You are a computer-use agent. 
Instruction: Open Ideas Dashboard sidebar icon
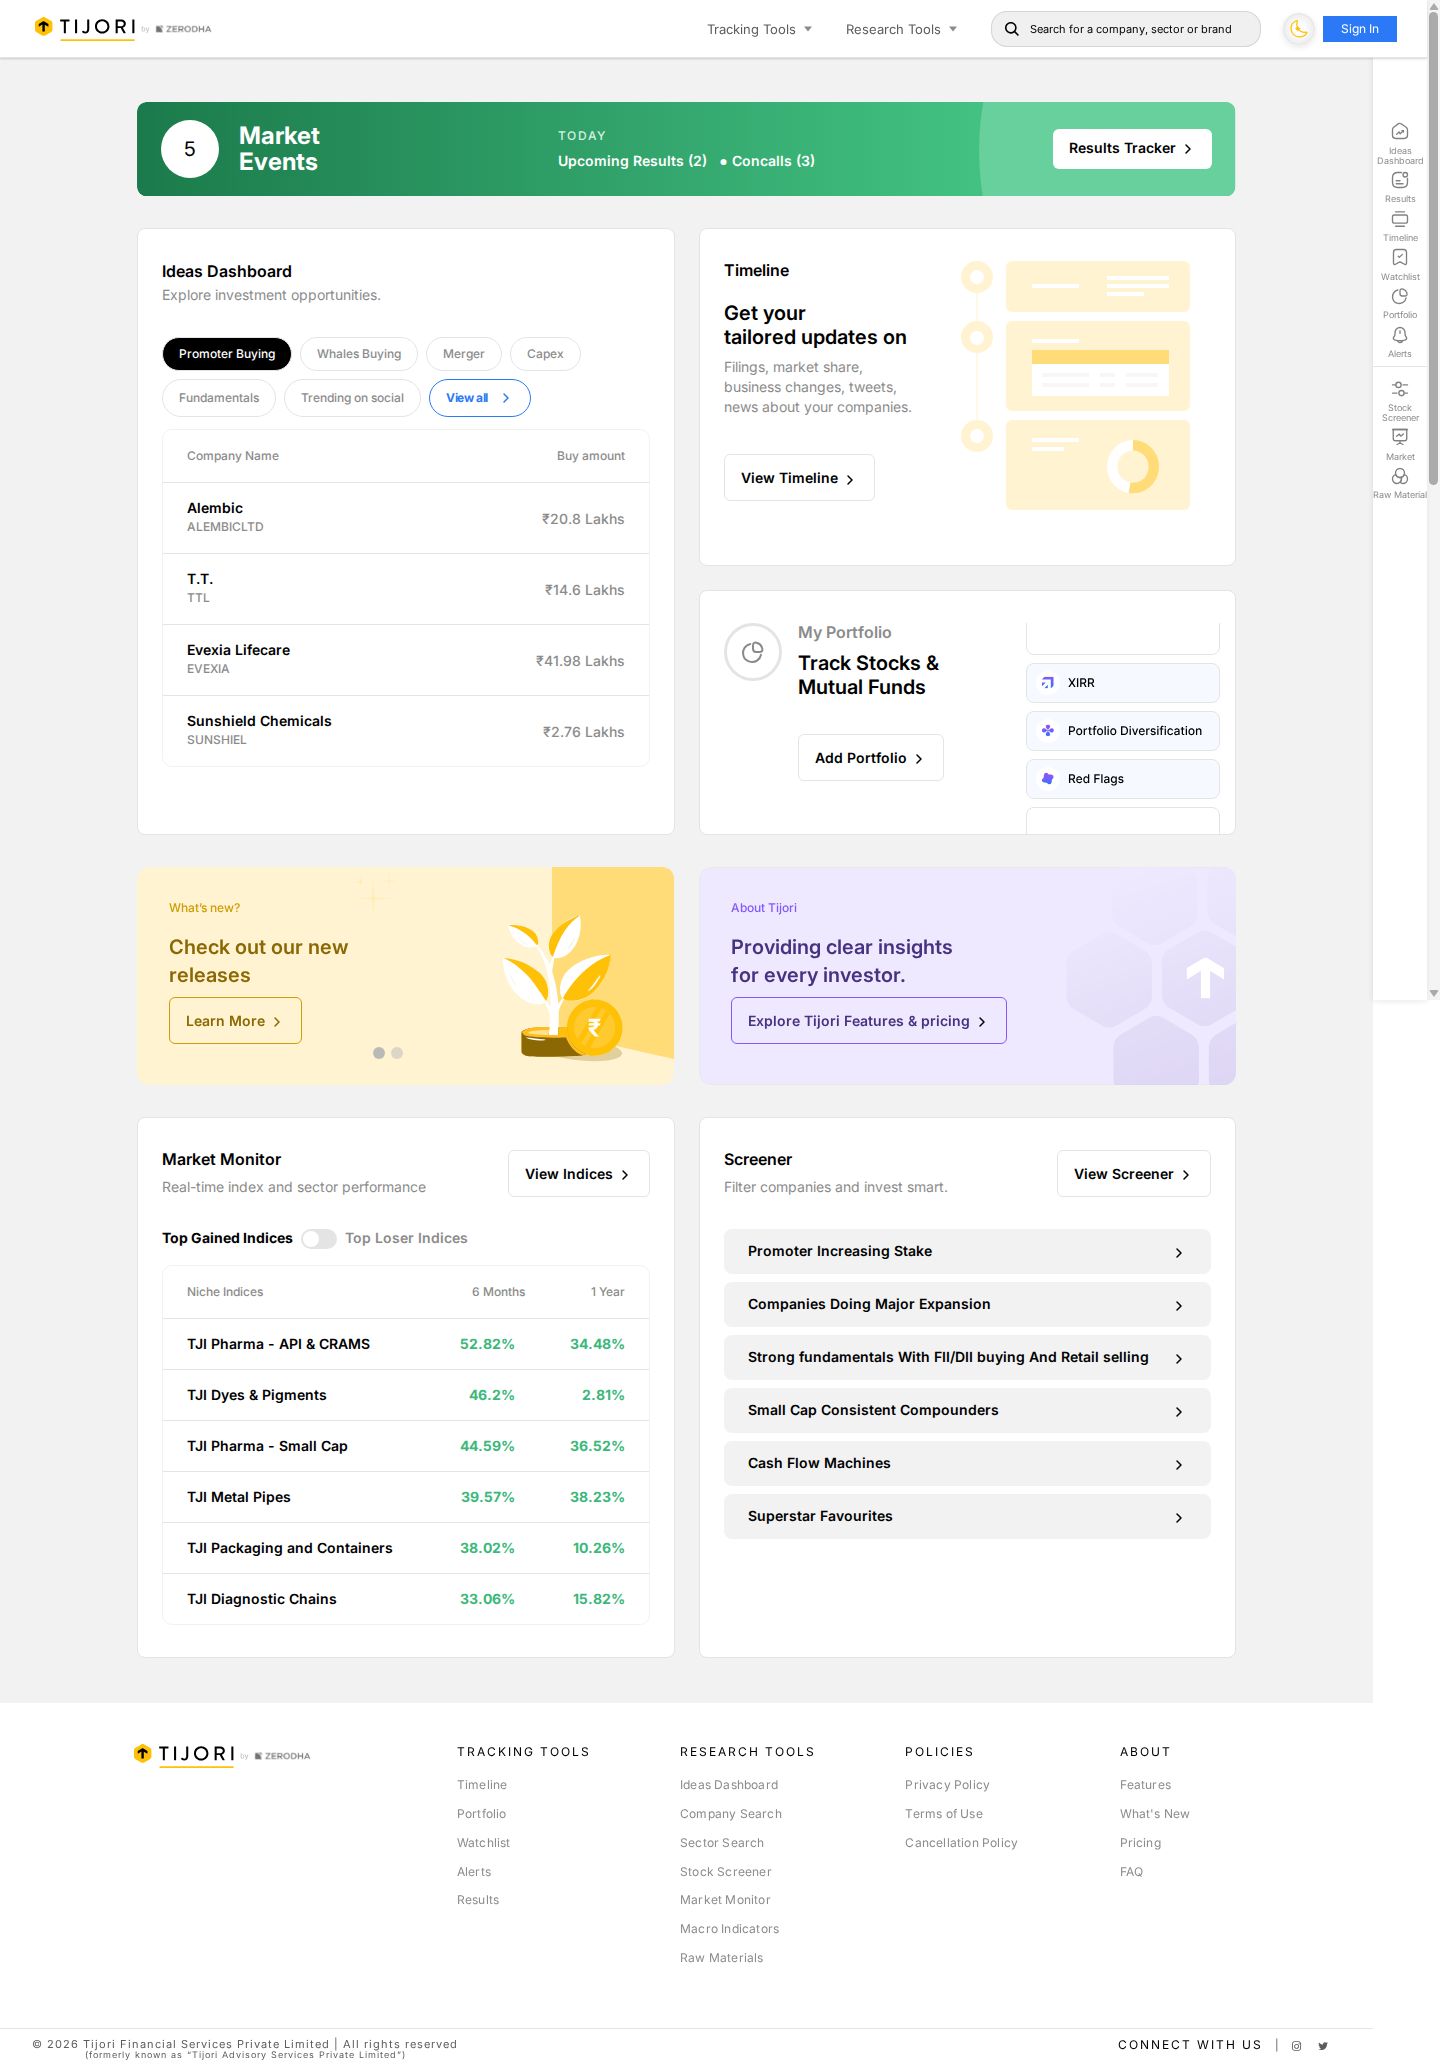tap(1399, 132)
